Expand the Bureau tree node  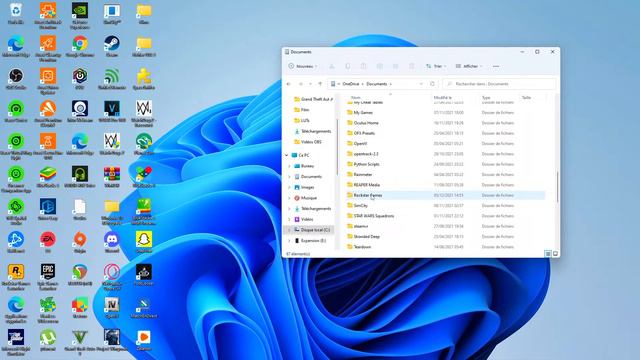pyautogui.click(x=290, y=166)
